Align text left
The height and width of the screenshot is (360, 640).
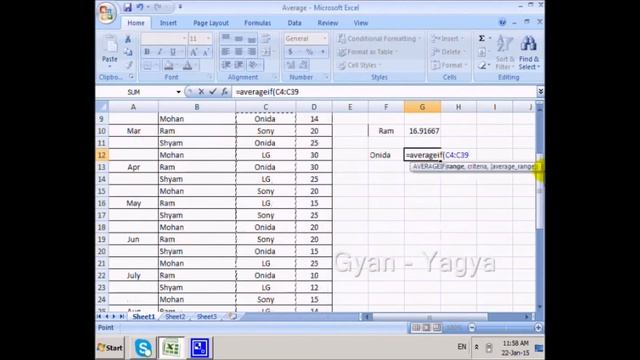[x=226, y=52]
